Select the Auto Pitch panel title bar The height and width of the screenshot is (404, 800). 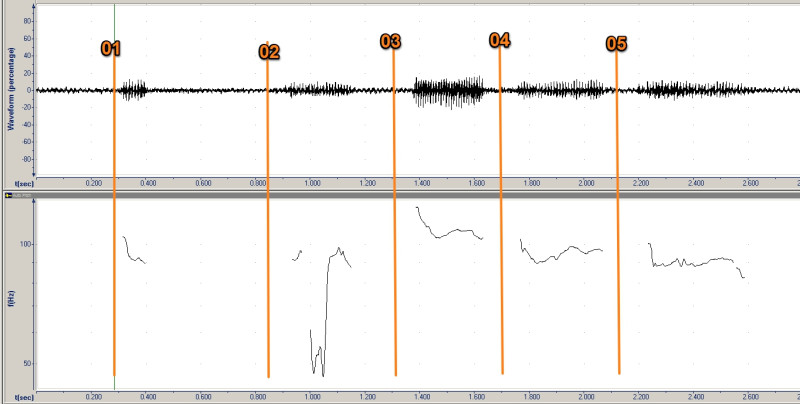click(x=402, y=195)
